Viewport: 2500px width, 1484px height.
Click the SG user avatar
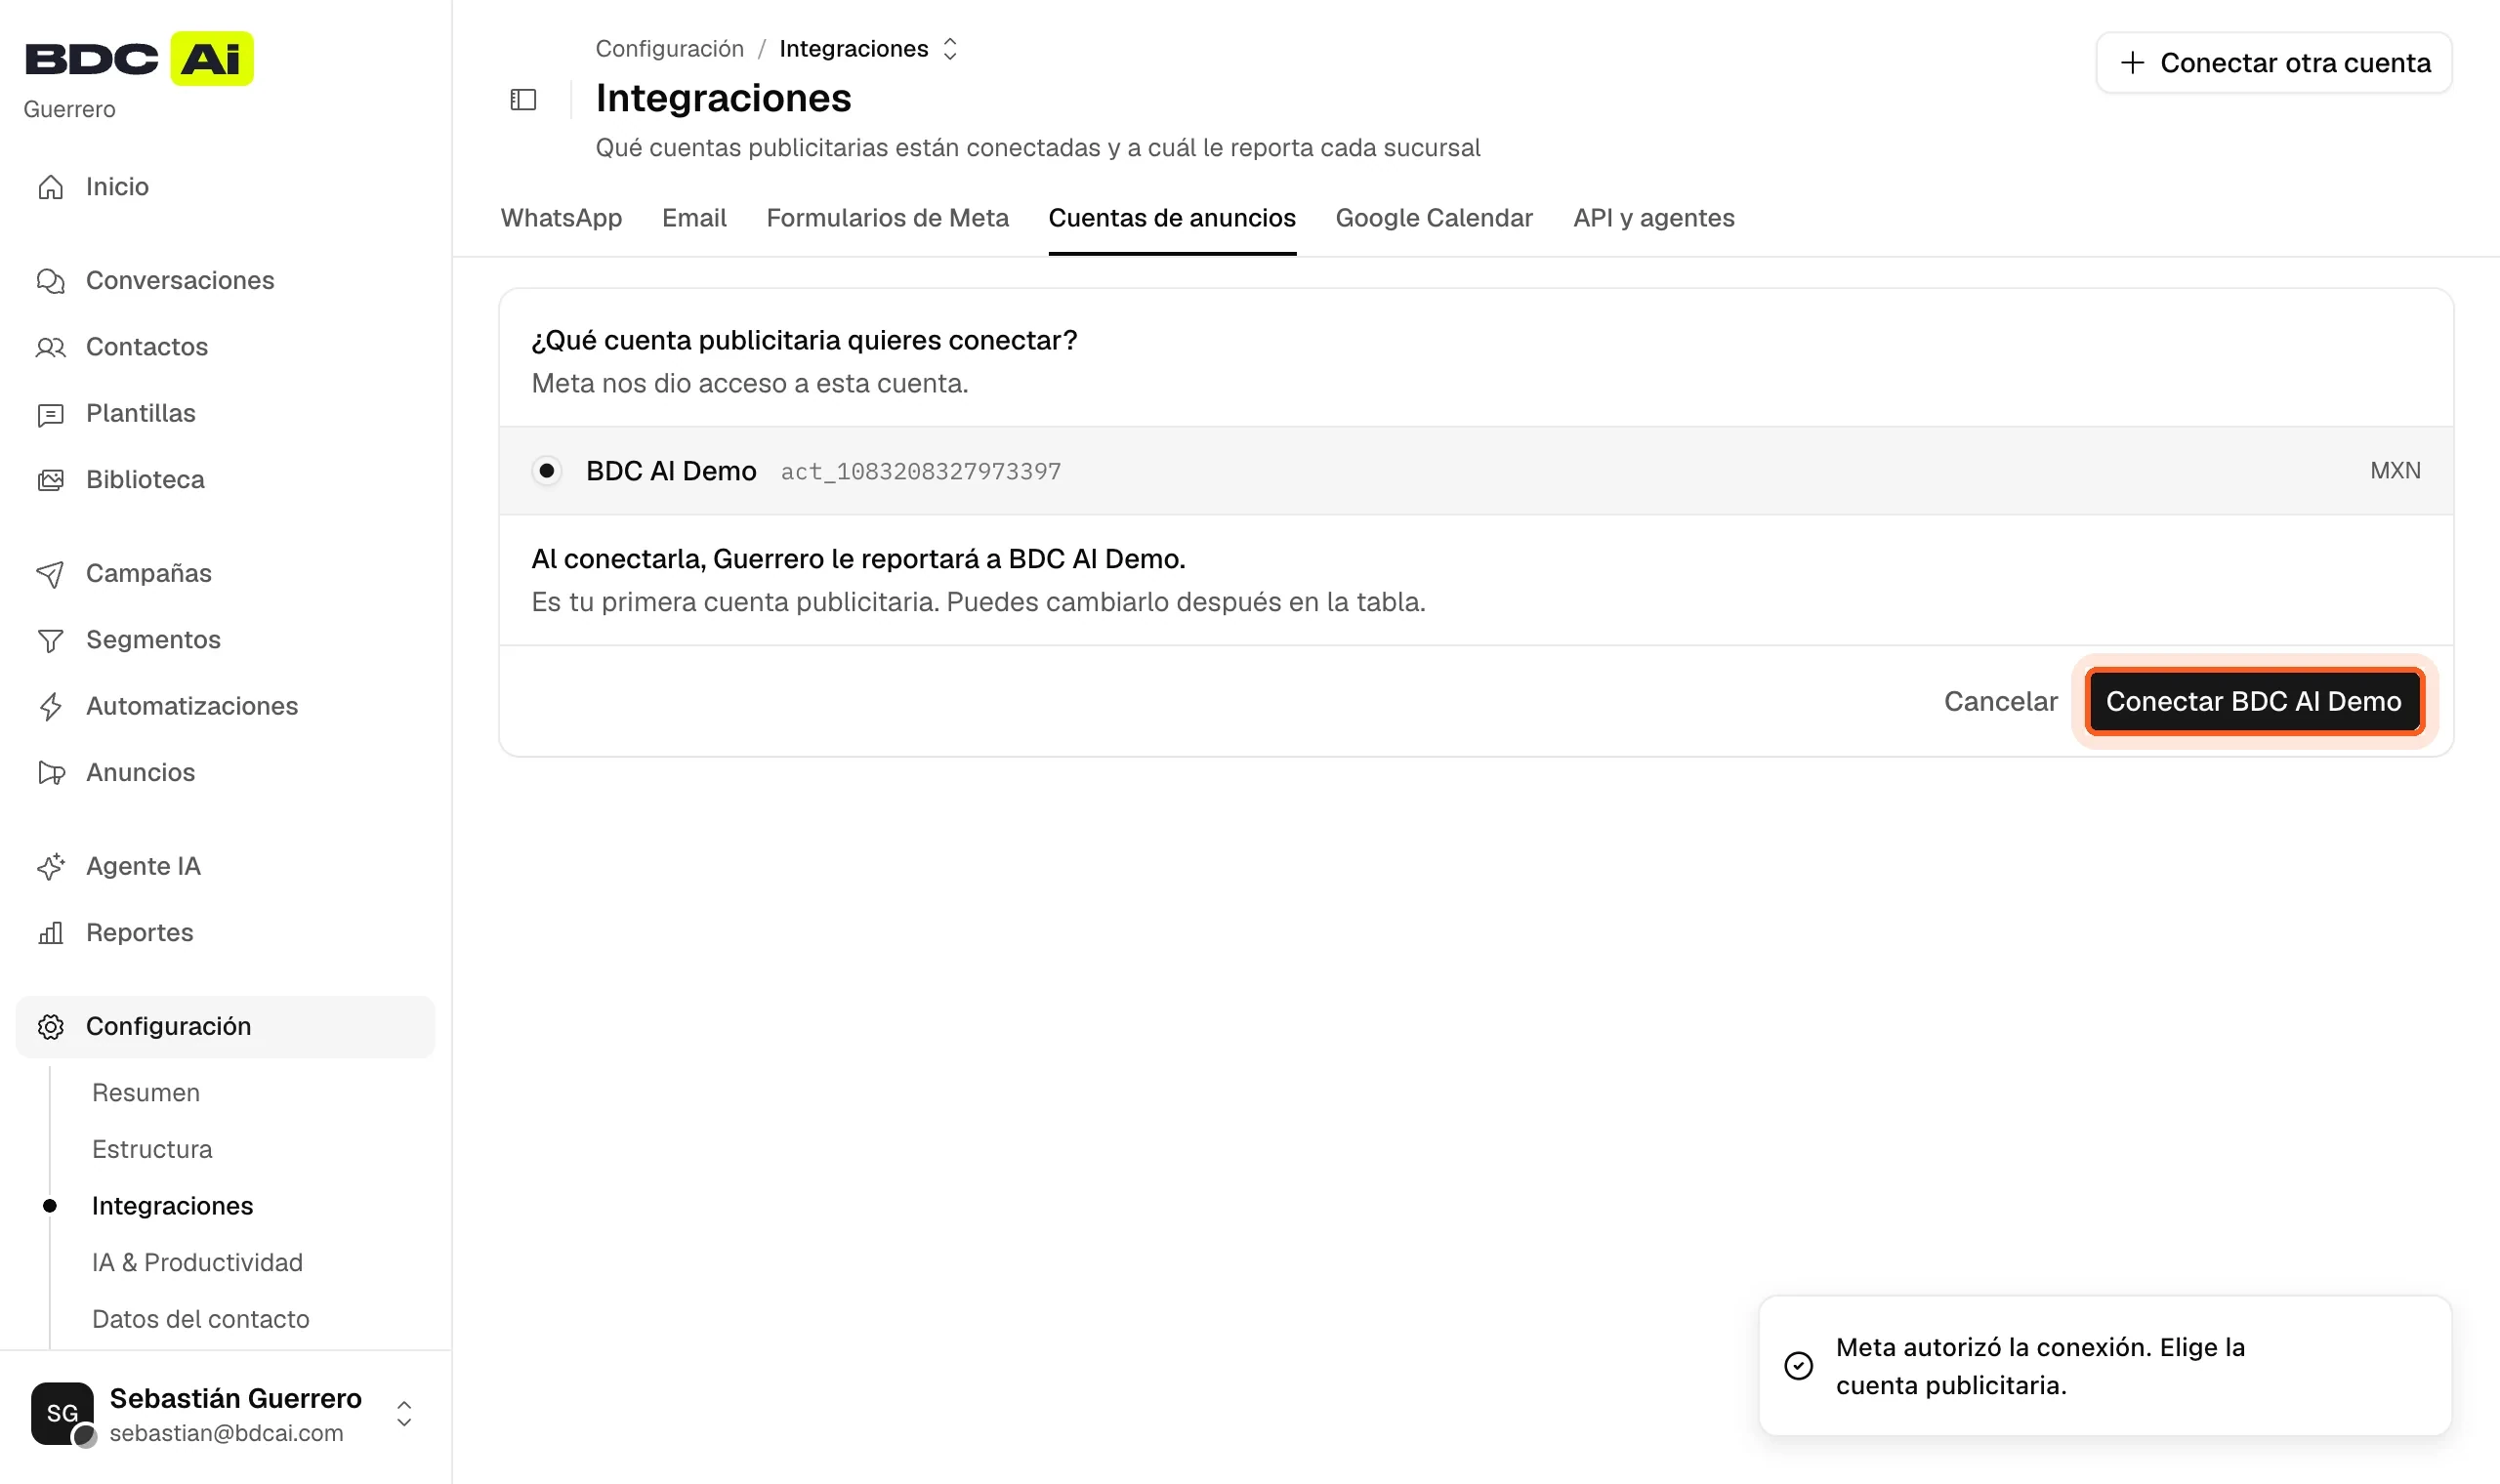click(62, 1413)
